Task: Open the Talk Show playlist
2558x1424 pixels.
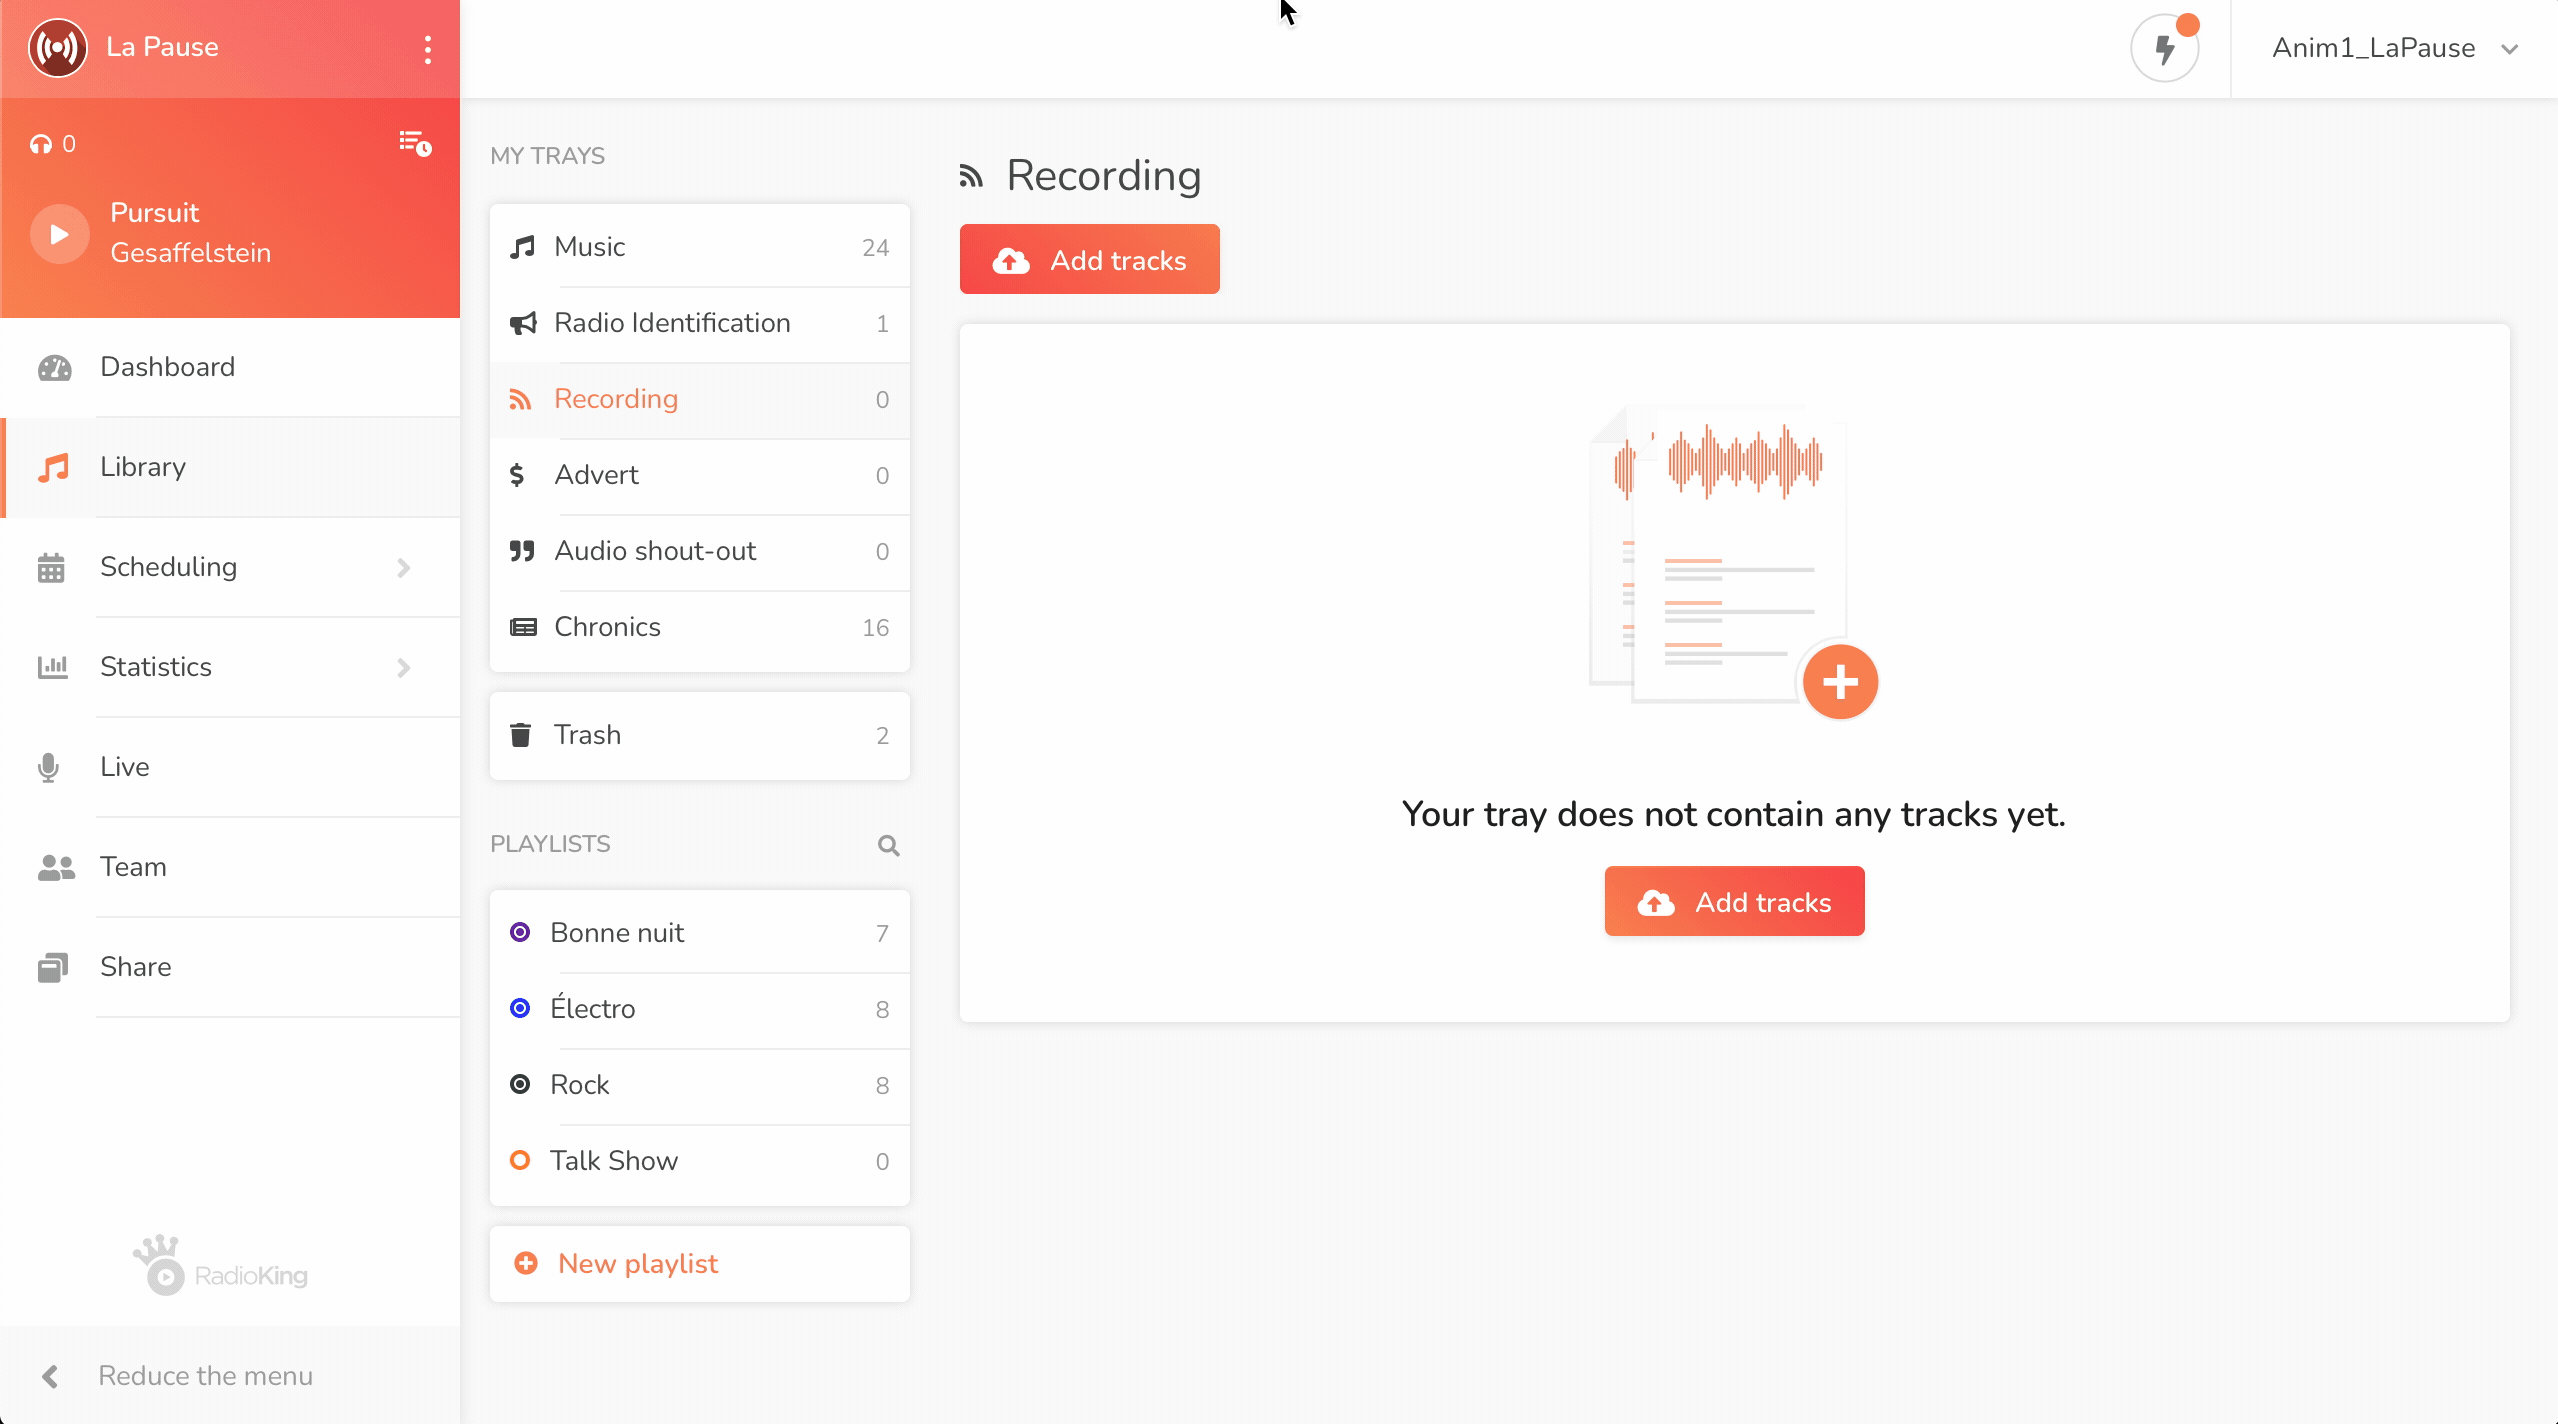Action: [x=700, y=1161]
